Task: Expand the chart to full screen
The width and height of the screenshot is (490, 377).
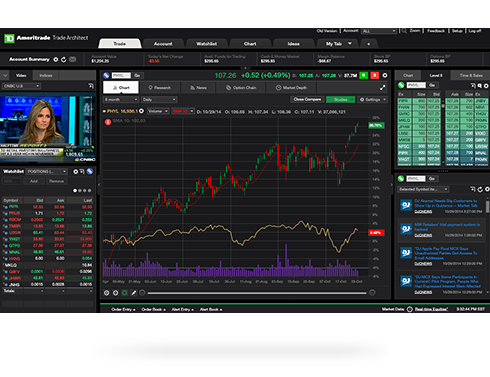Action: [x=383, y=88]
